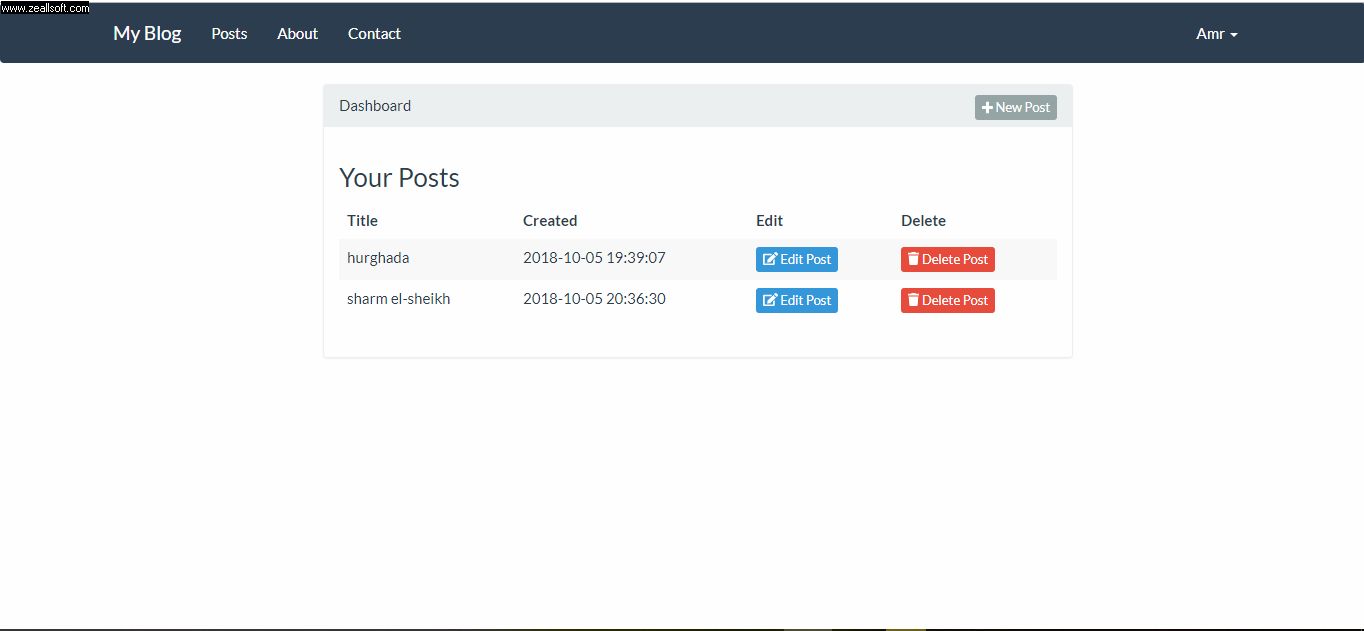Select the sharm el-sheikh title cell
Image resolution: width=1364 pixels, height=631 pixels.
point(398,299)
